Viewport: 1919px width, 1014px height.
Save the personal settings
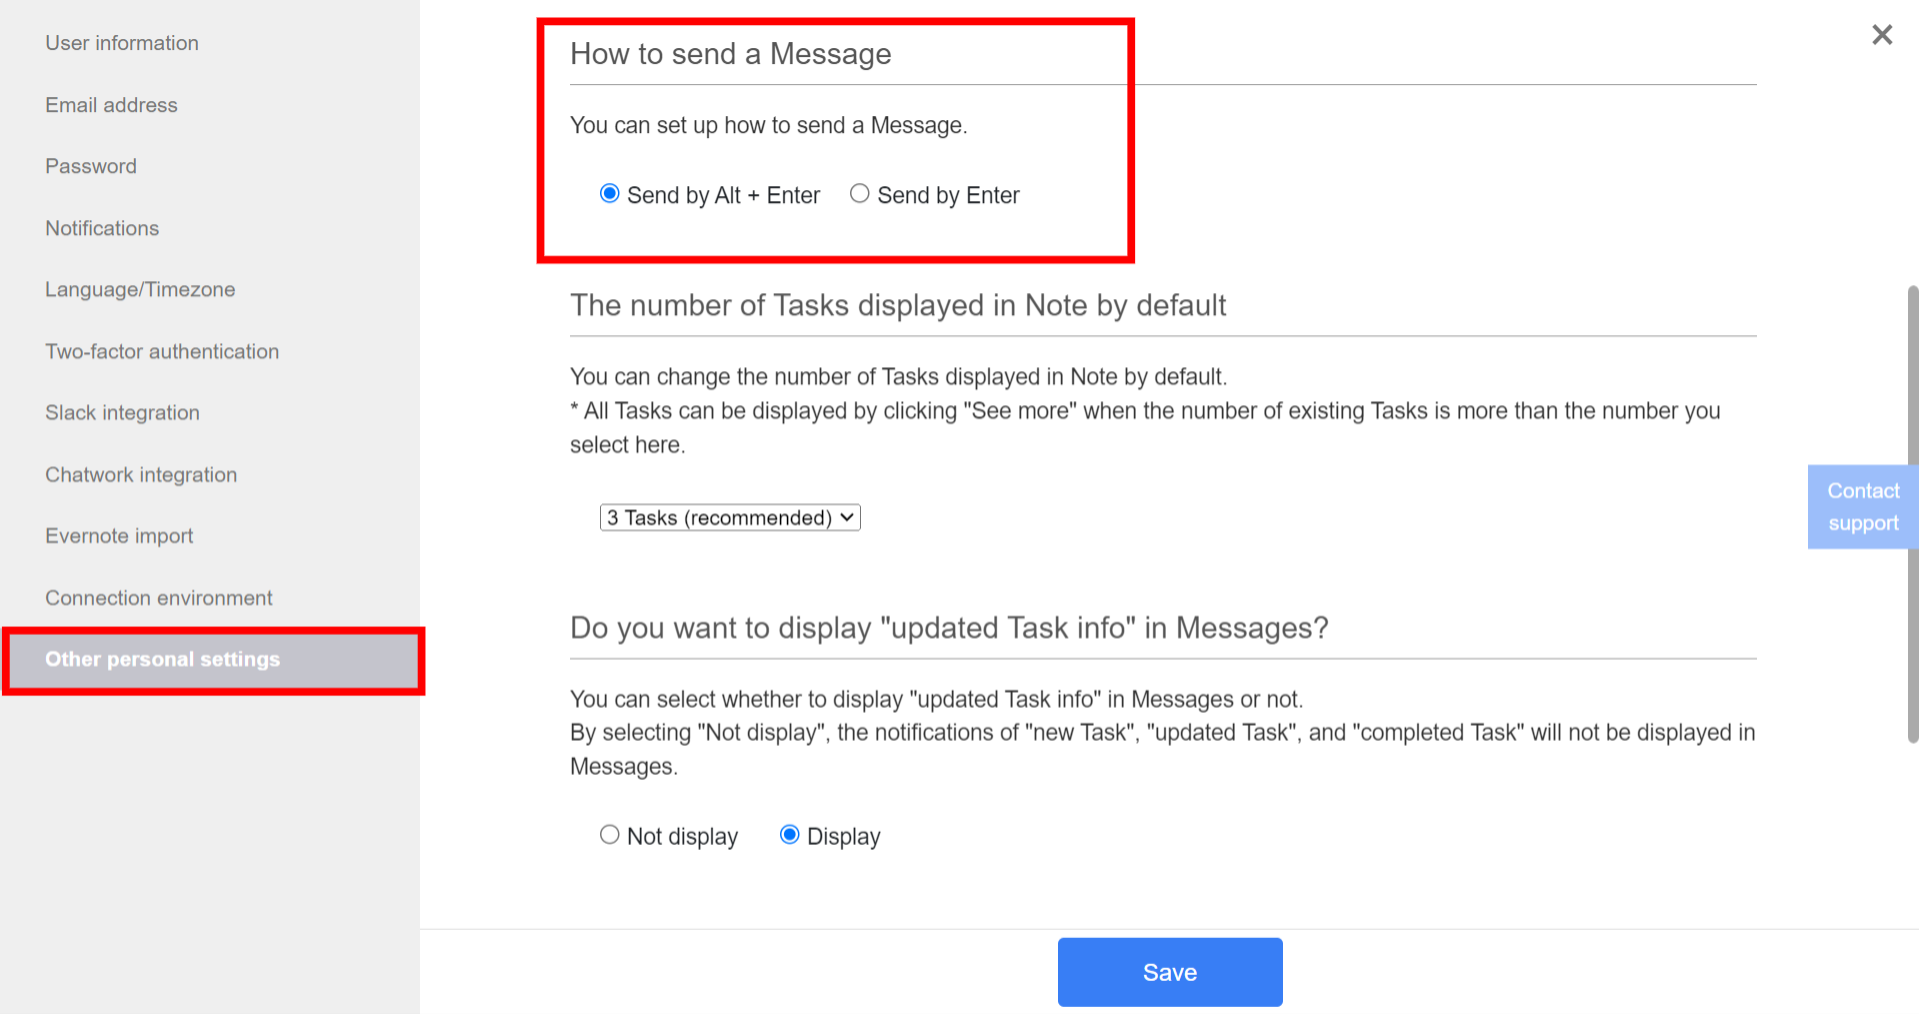click(1169, 971)
